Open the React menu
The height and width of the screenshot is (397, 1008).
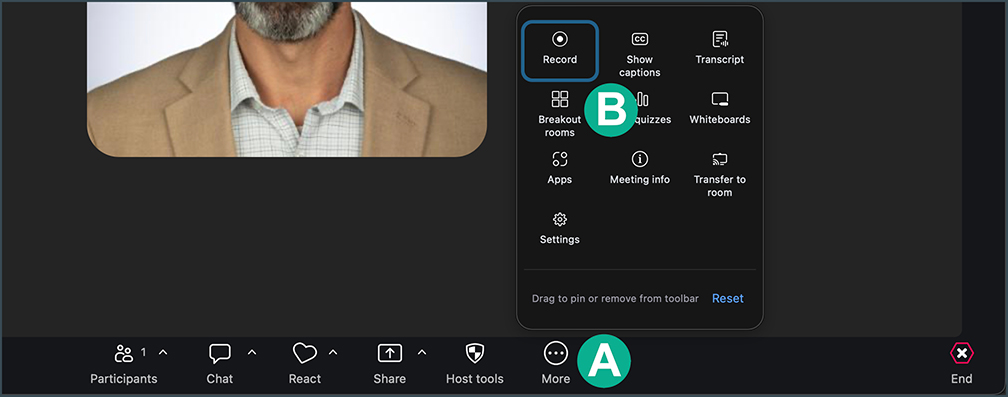[305, 364]
